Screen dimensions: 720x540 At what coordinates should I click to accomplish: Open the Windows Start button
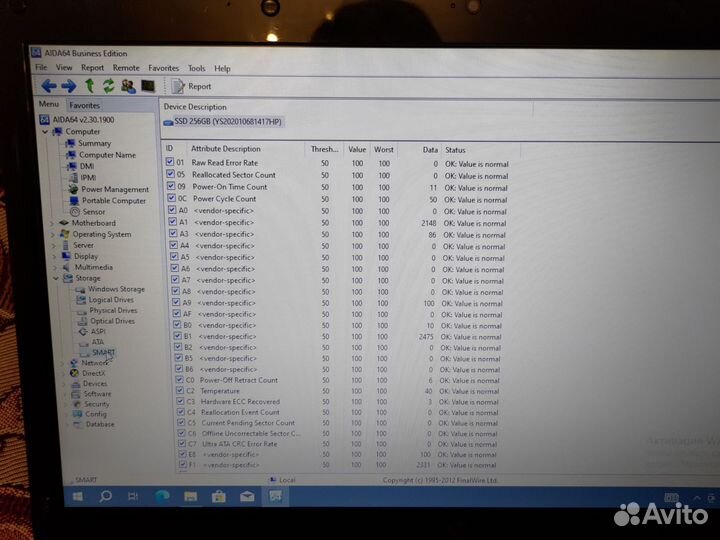(78, 496)
